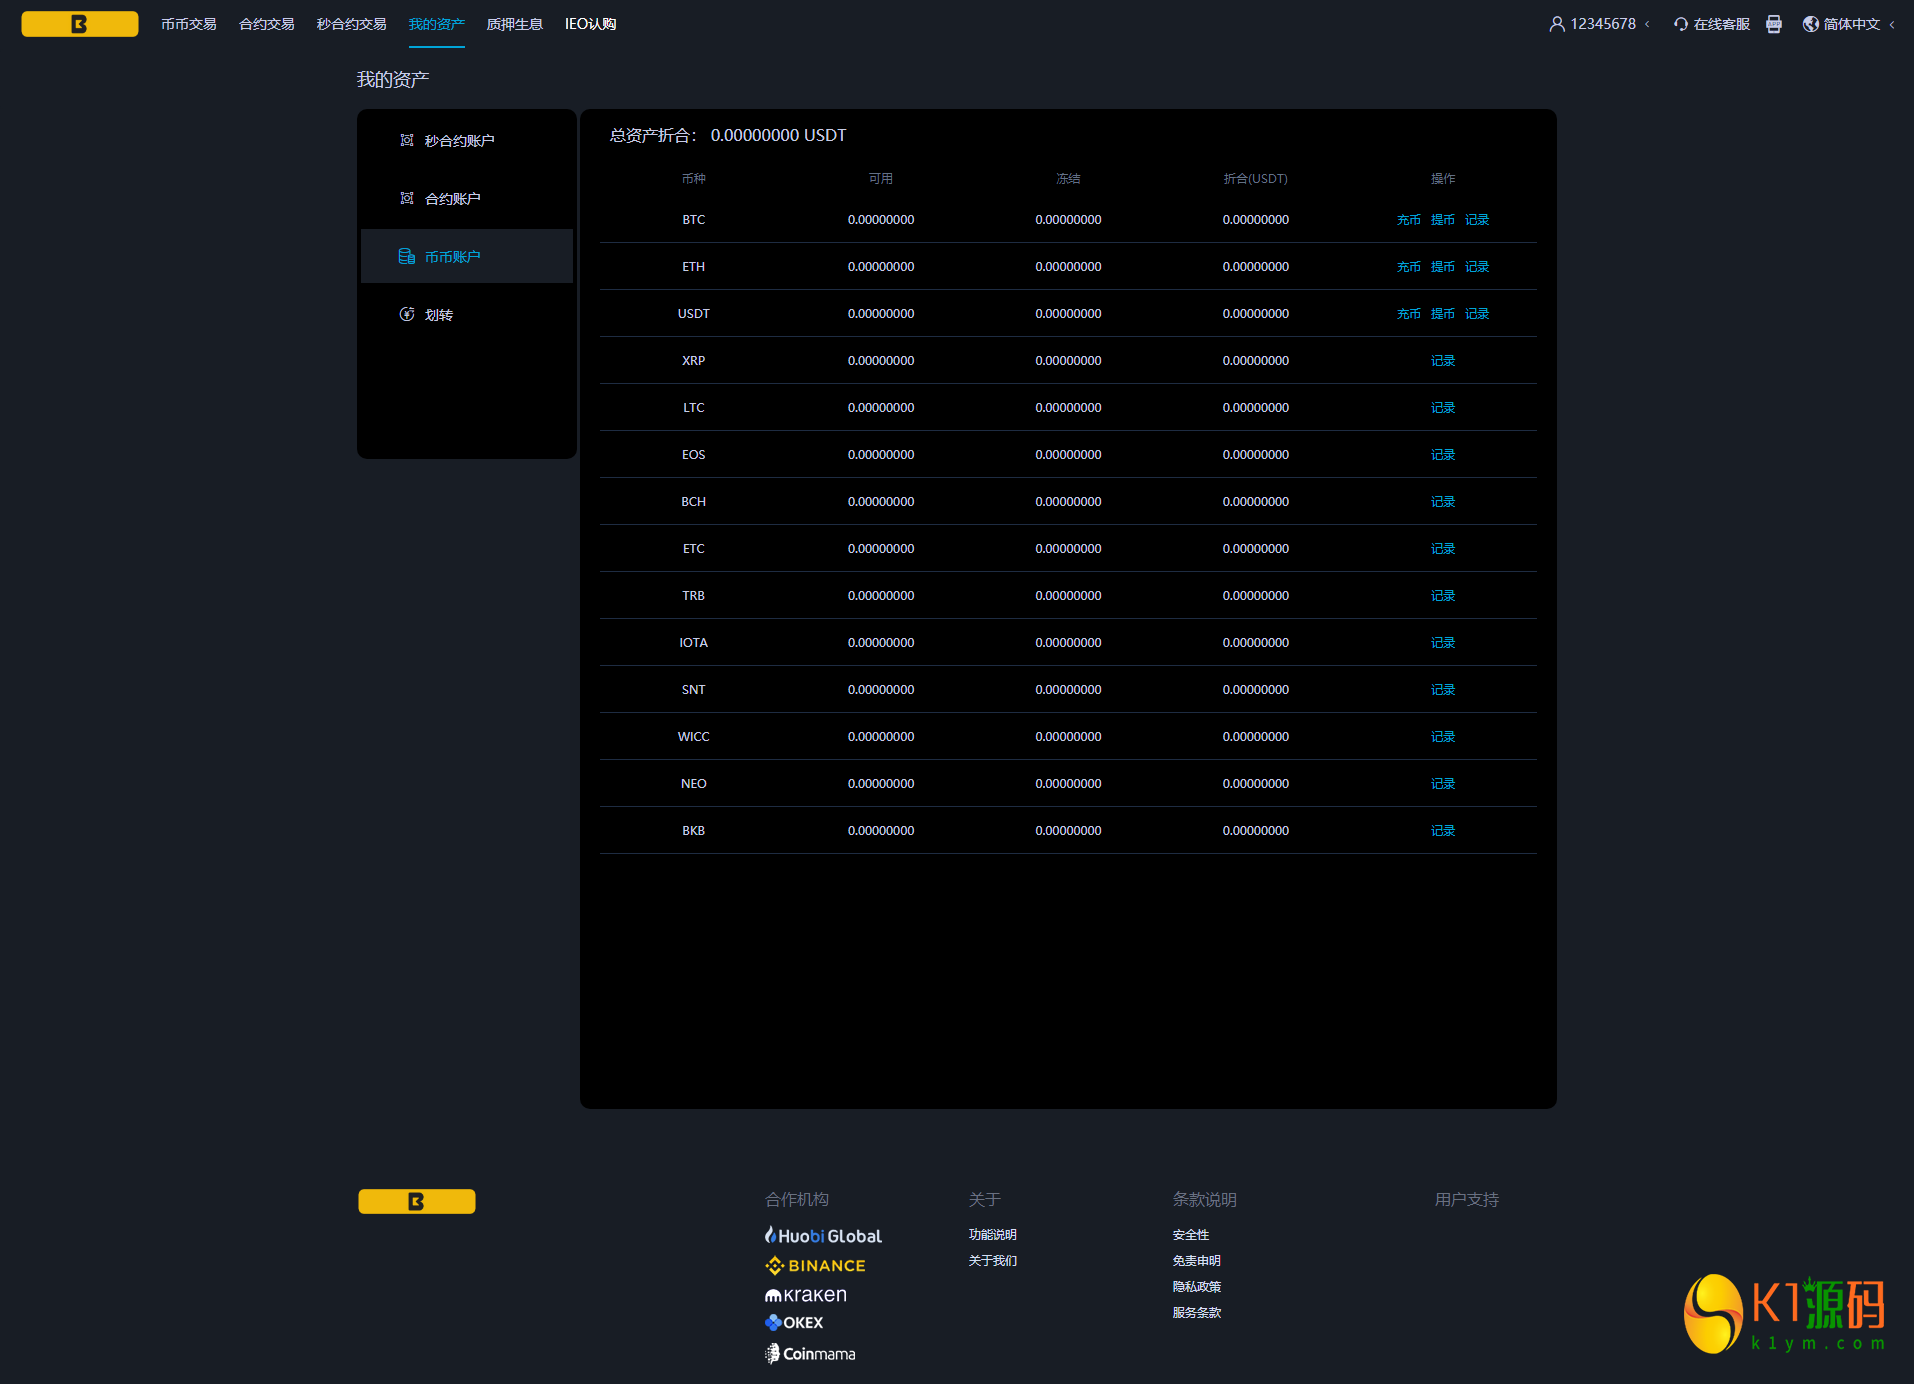Click the BTC coin name cell
The height and width of the screenshot is (1384, 1914).
click(x=694, y=220)
